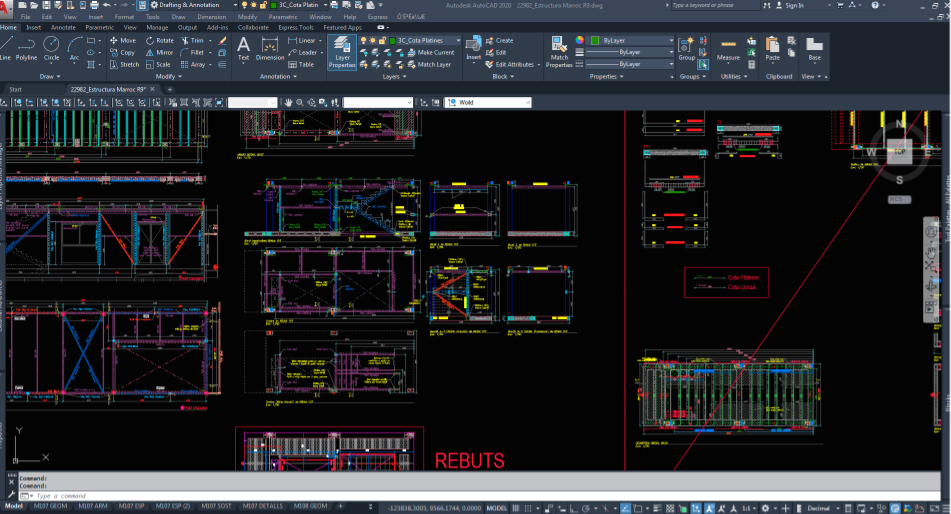The width and height of the screenshot is (951, 514).
Task: Click the Fillet tool
Action: click(193, 53)
